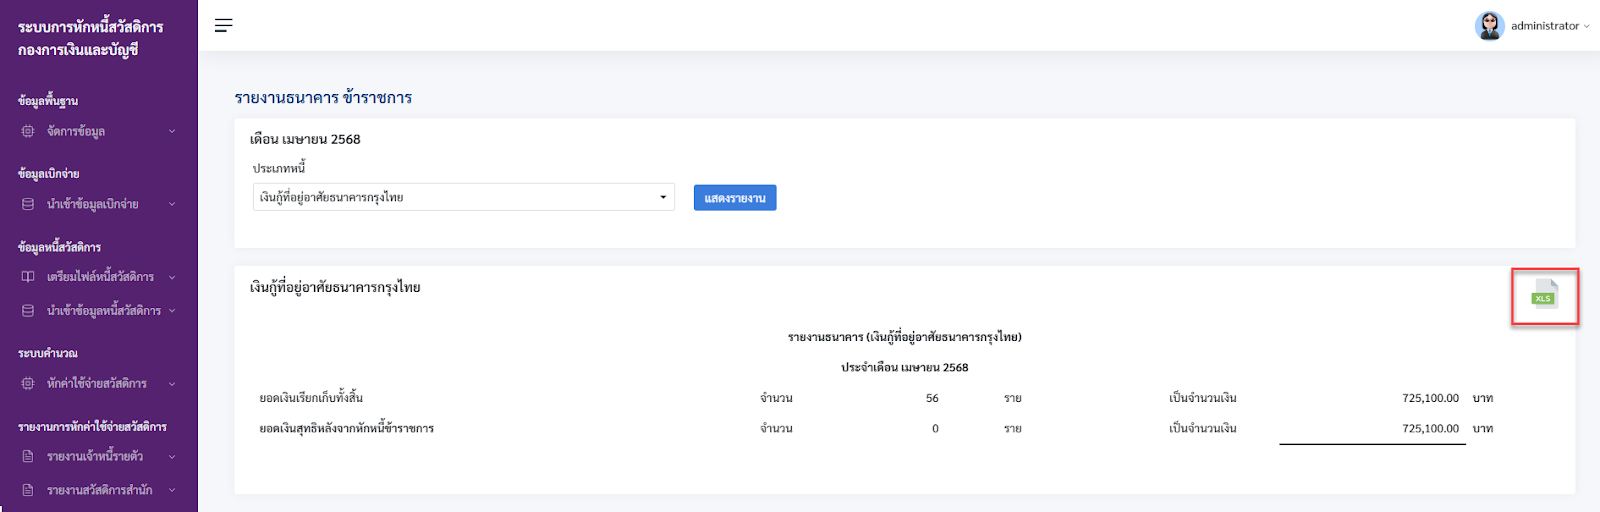The width and height of the screenshot is (1600, 512).
Task: Click the รายงานสวัสดิการสำนัก document icon
Action: tap(28, 490)
